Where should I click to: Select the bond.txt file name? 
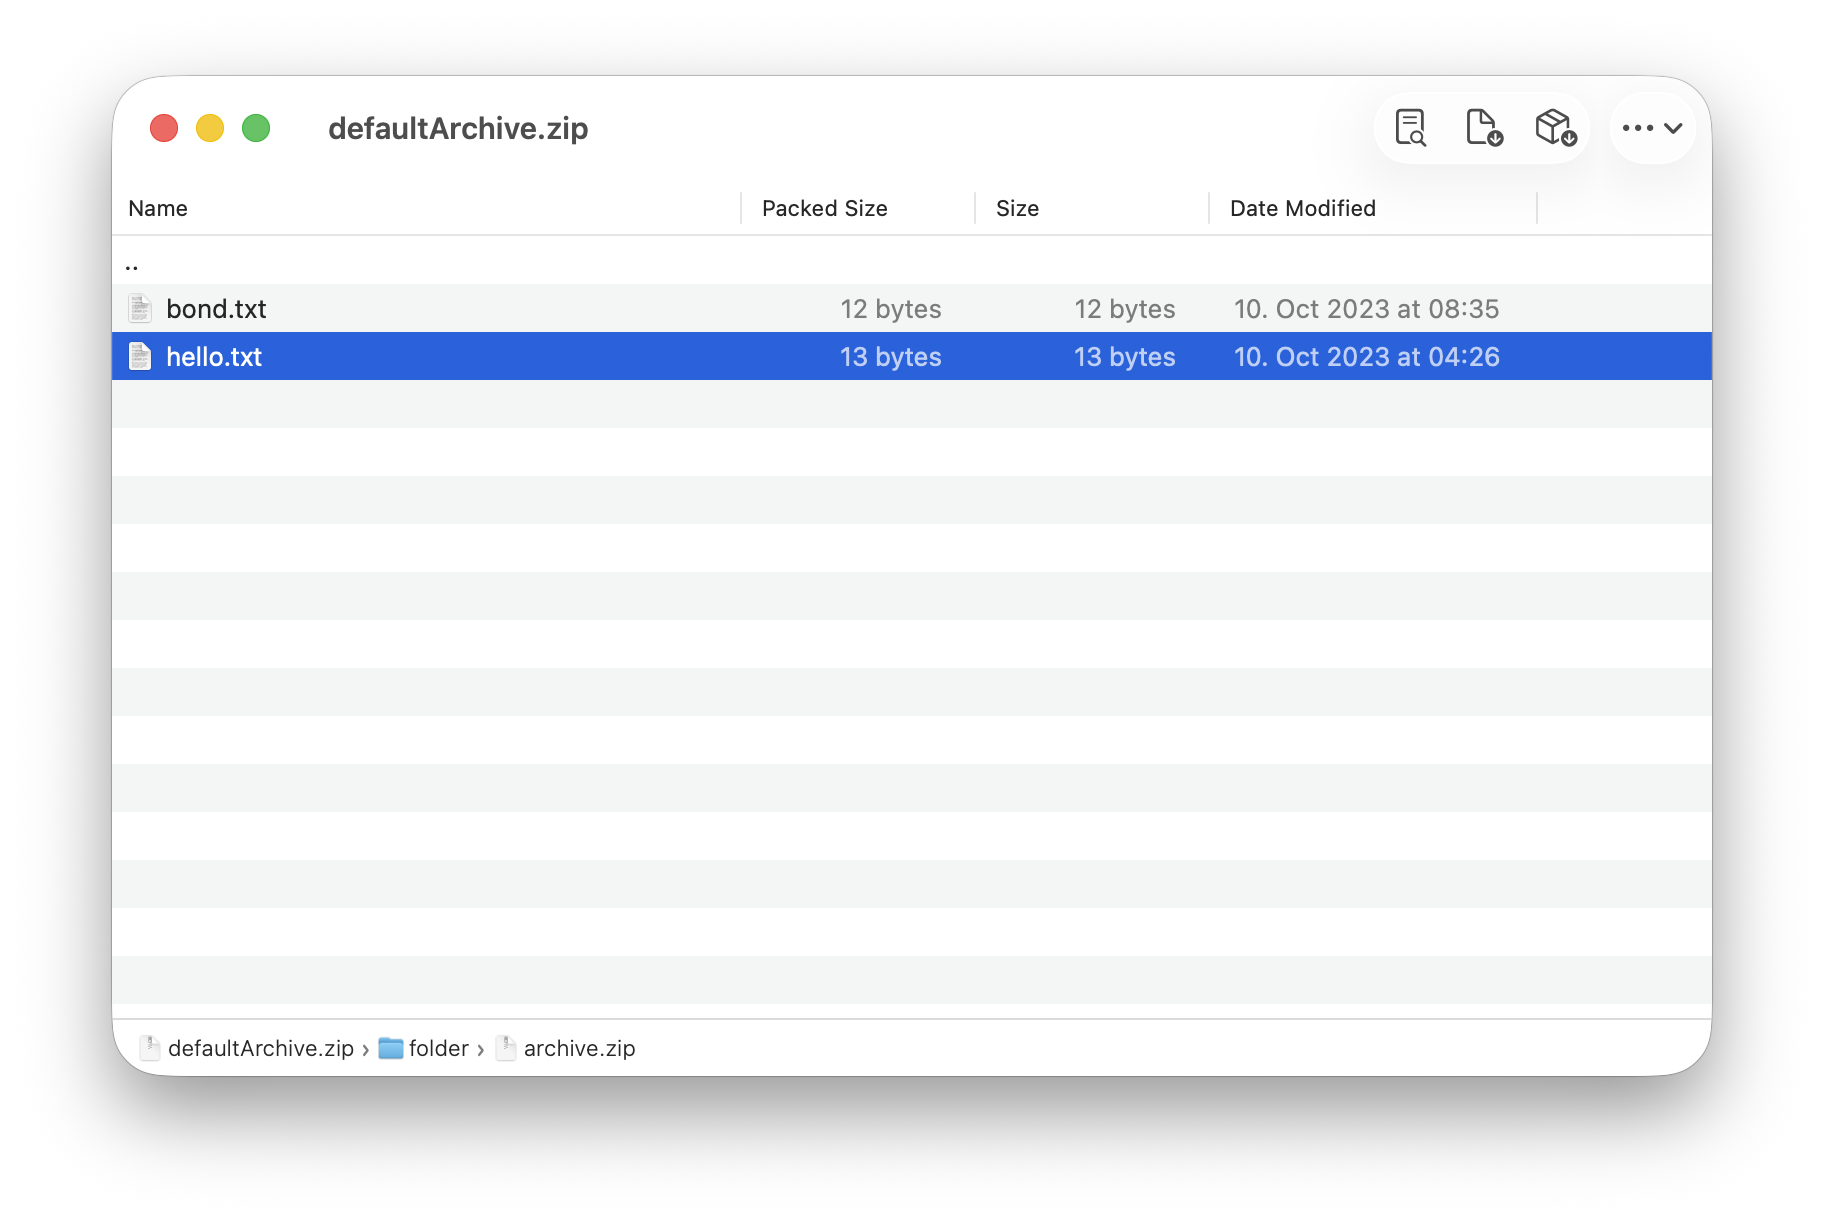(x=216, y=309)
